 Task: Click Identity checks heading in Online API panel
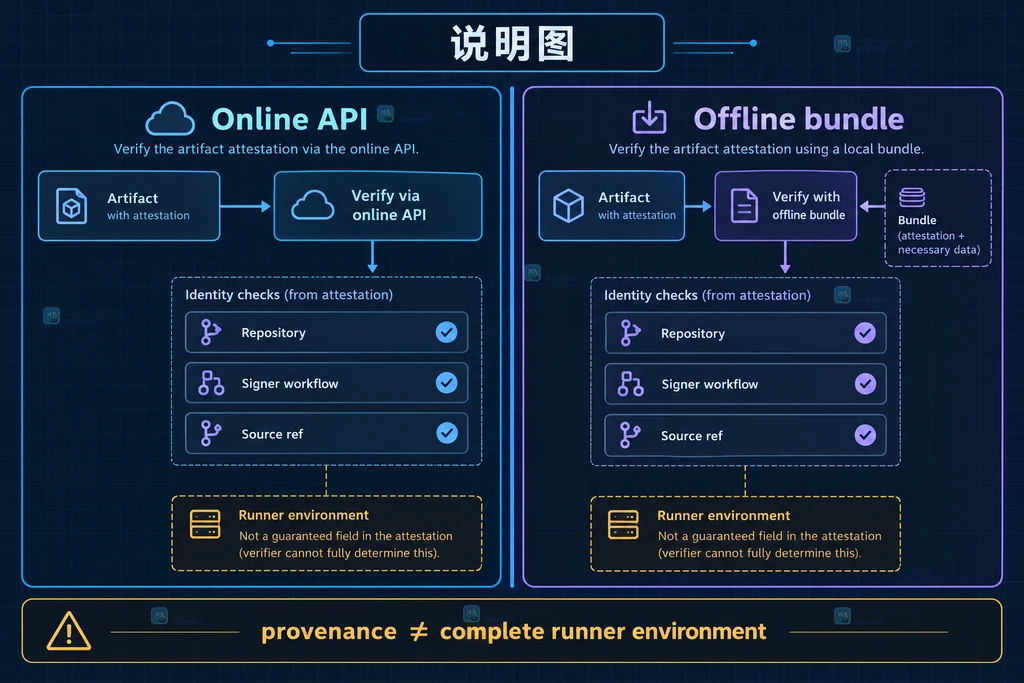(289, 294)
